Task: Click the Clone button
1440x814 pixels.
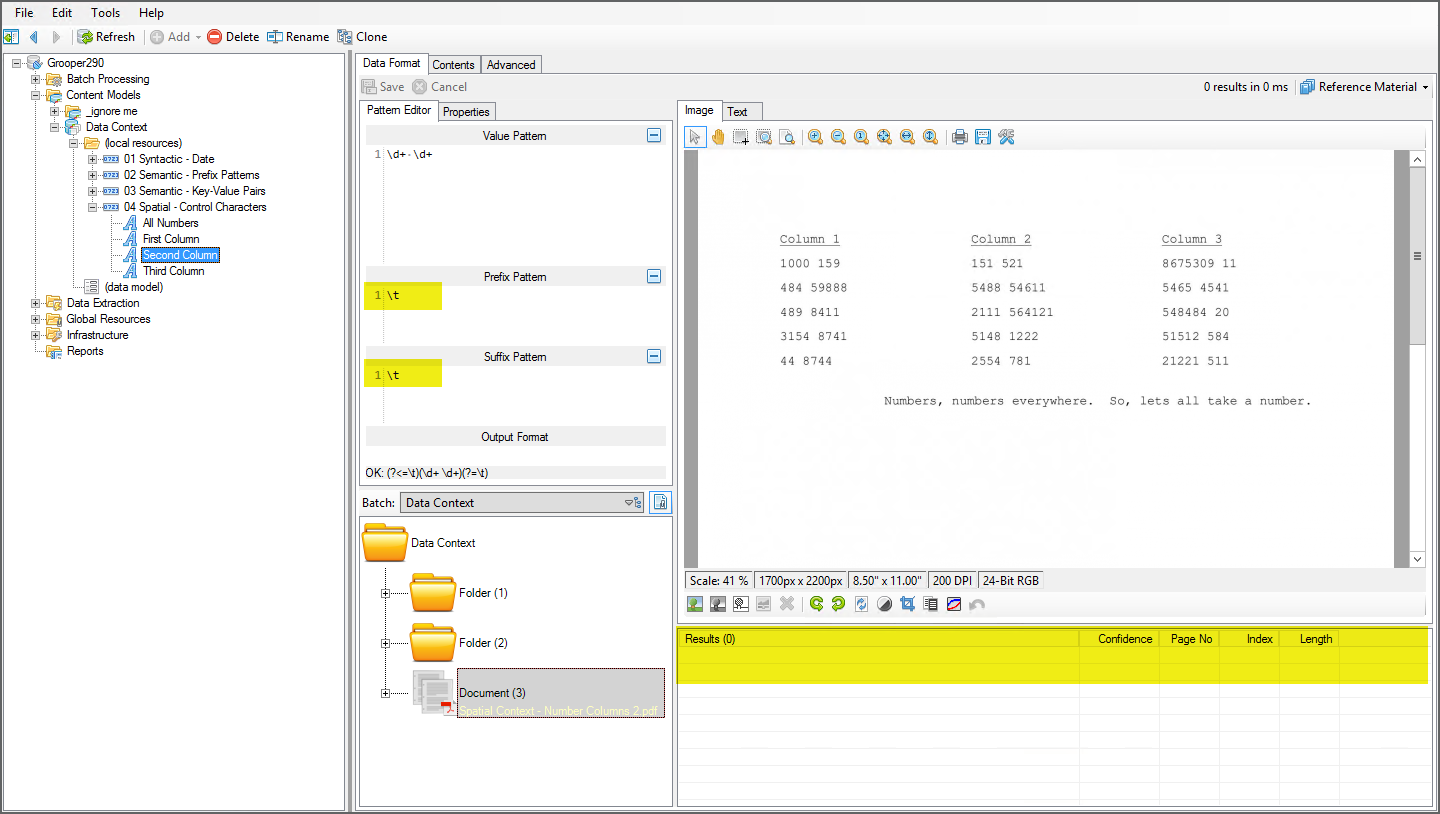Action: point(362,37)
